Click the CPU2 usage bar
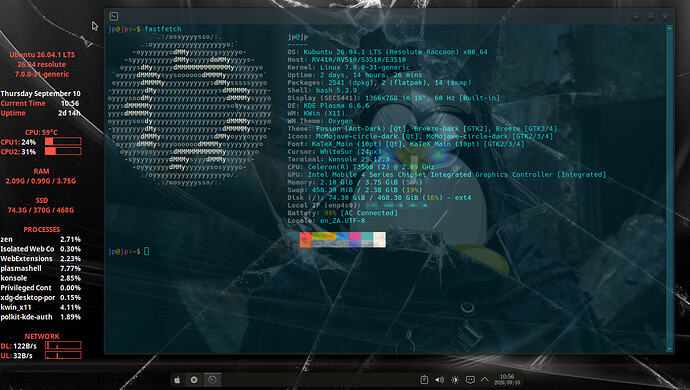690x390 pixels. tap(63, 151)
